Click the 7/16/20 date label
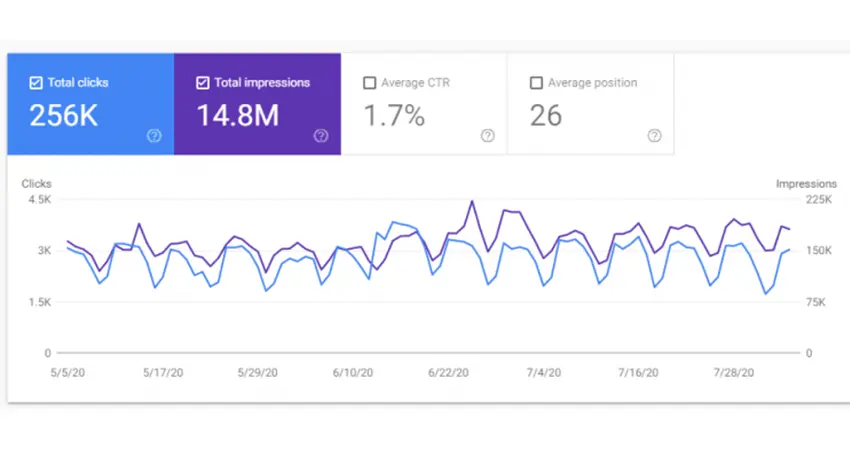Viewport: 850px width, 450px height. pos(639,372)
